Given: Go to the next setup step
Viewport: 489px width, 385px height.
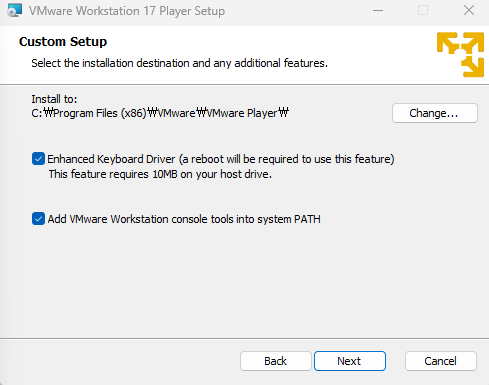Looking at the screenshot, I should pyautogui.click(x=350, y=361).
